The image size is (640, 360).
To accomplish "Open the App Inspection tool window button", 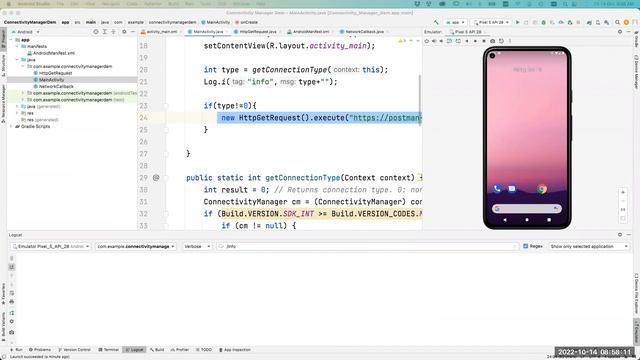I will click(235, 350).
